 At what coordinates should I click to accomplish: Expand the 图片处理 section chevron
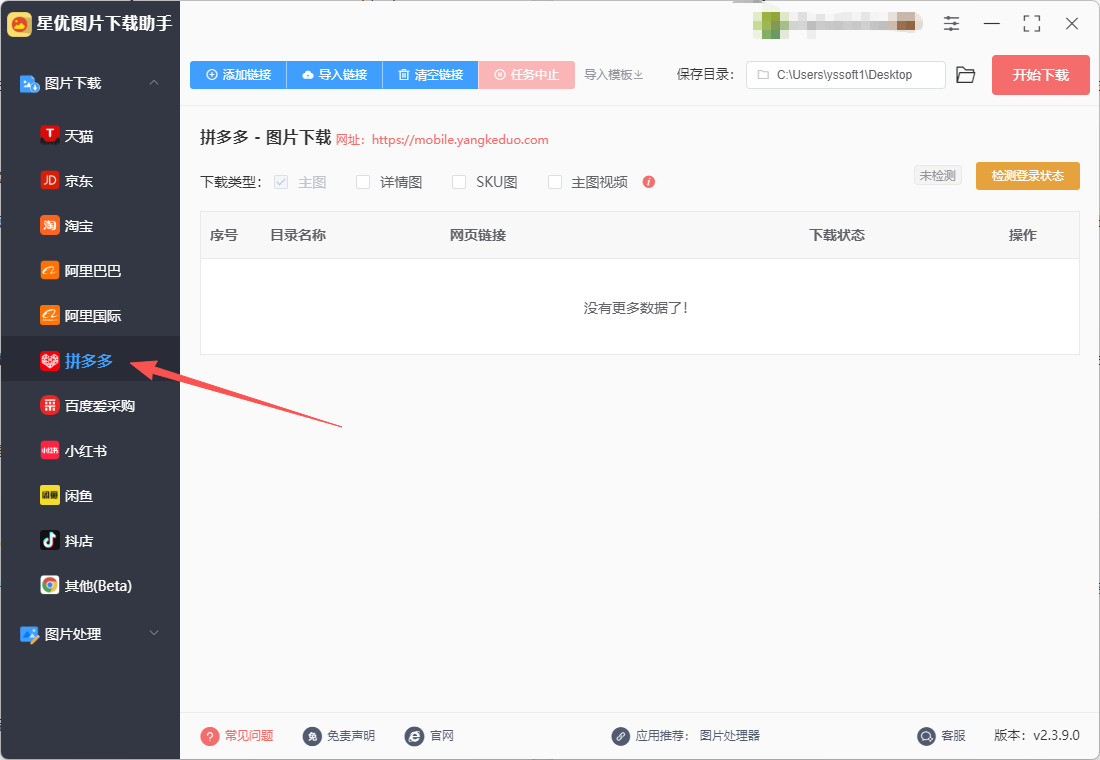pos(154,633)
